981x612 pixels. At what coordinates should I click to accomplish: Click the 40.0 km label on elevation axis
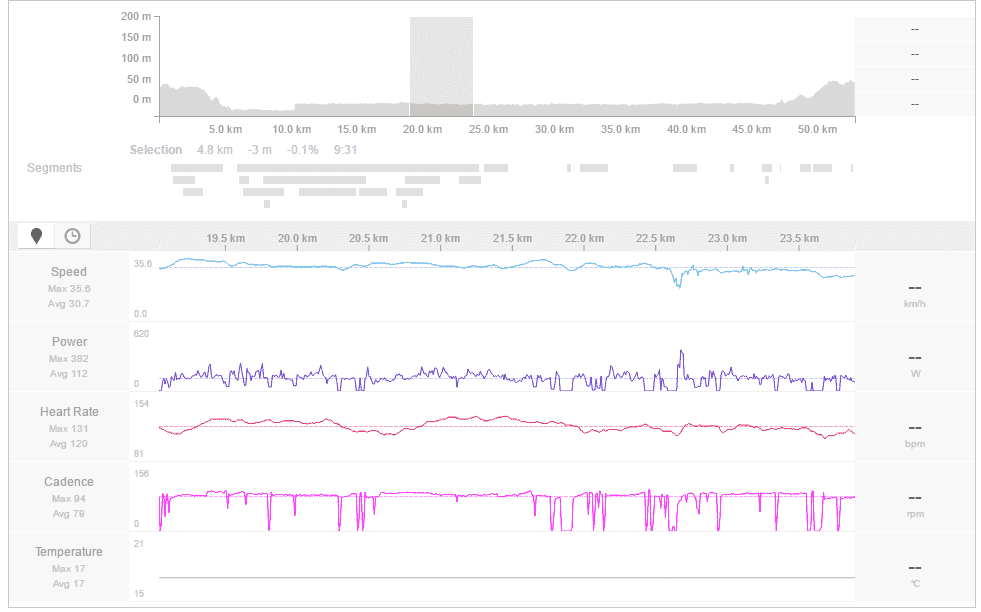[686, 130]
